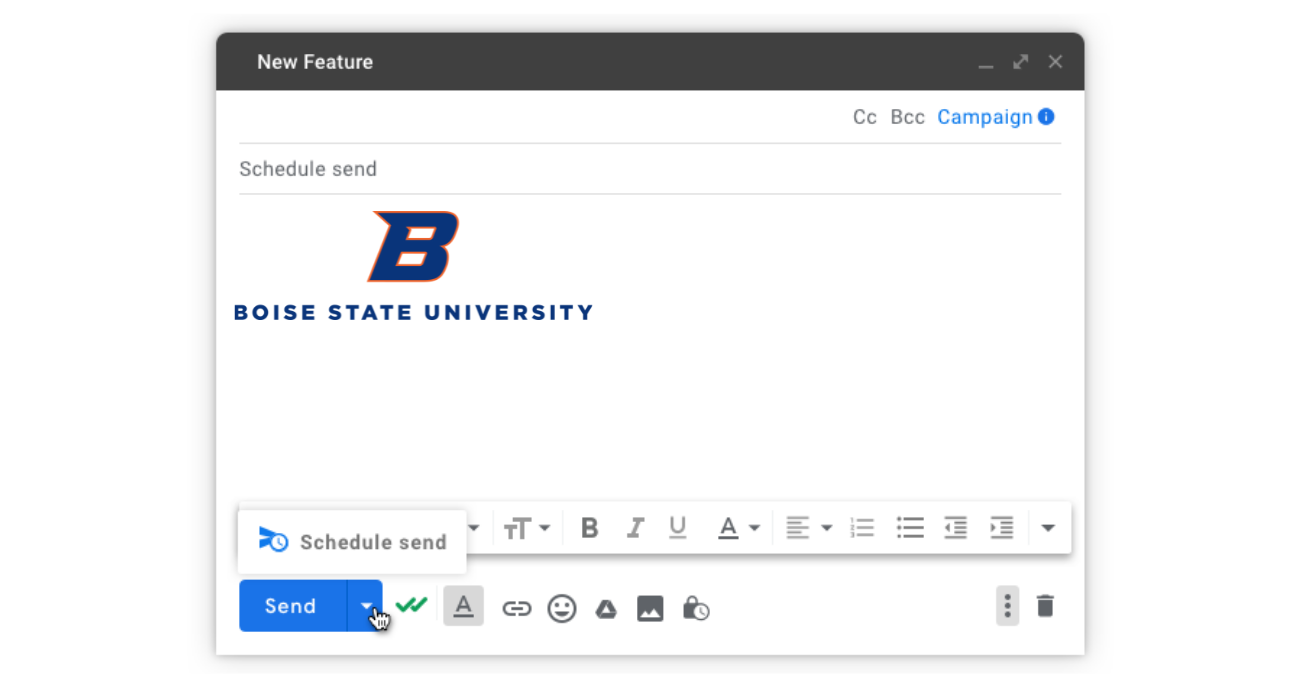Choose Schedule send from the popup
Image resolution: width=1300 pixels, height=687 pixels.
(353, 541)
